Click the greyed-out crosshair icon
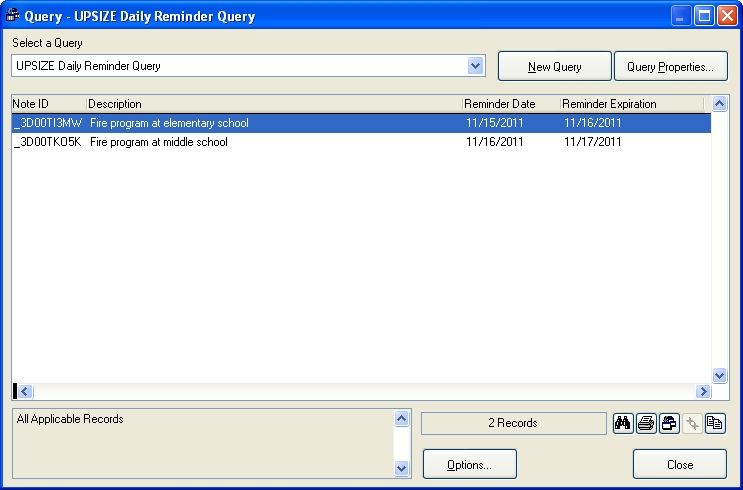 click(692, 423)
